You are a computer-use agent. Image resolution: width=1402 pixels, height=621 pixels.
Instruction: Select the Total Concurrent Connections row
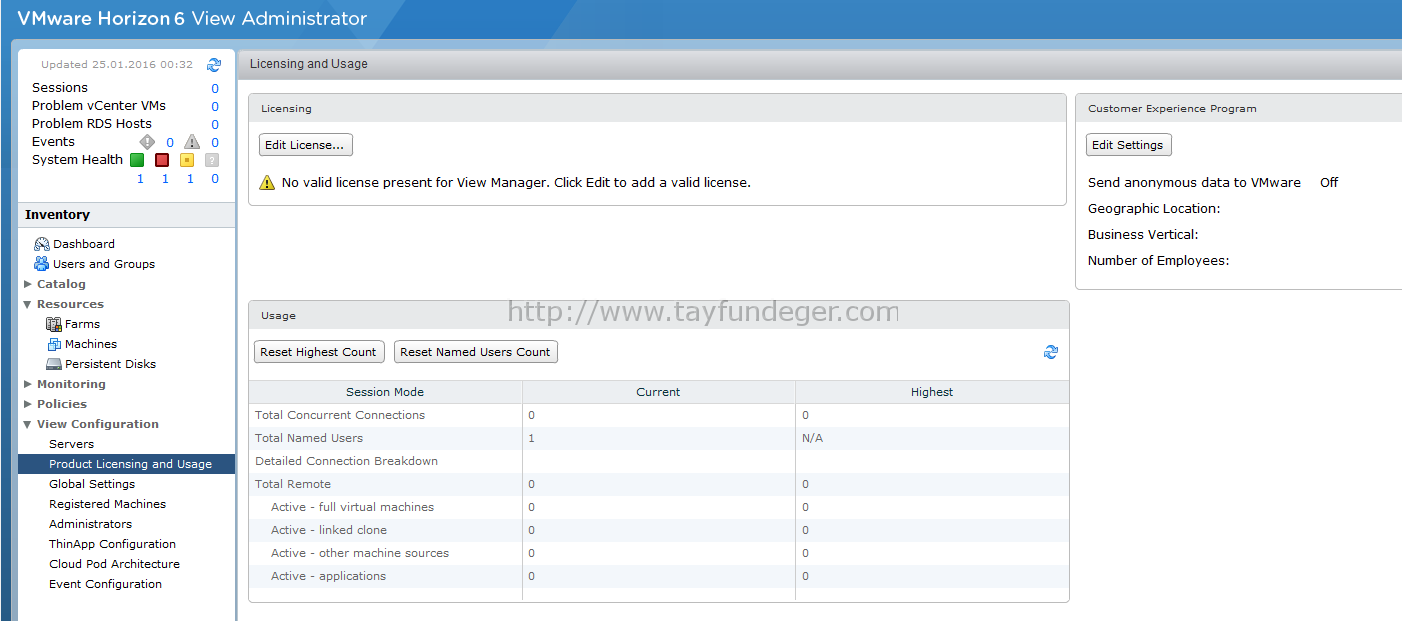tap(659, 415)
